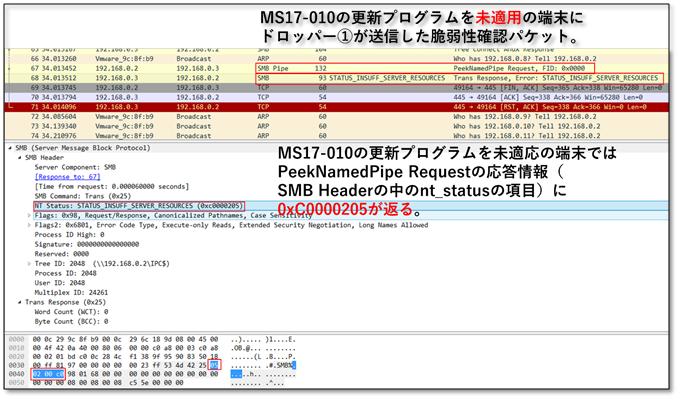Click highlighted byte 05 in hex row 0030
The image size is (678, 398).
tap(214, 366)
